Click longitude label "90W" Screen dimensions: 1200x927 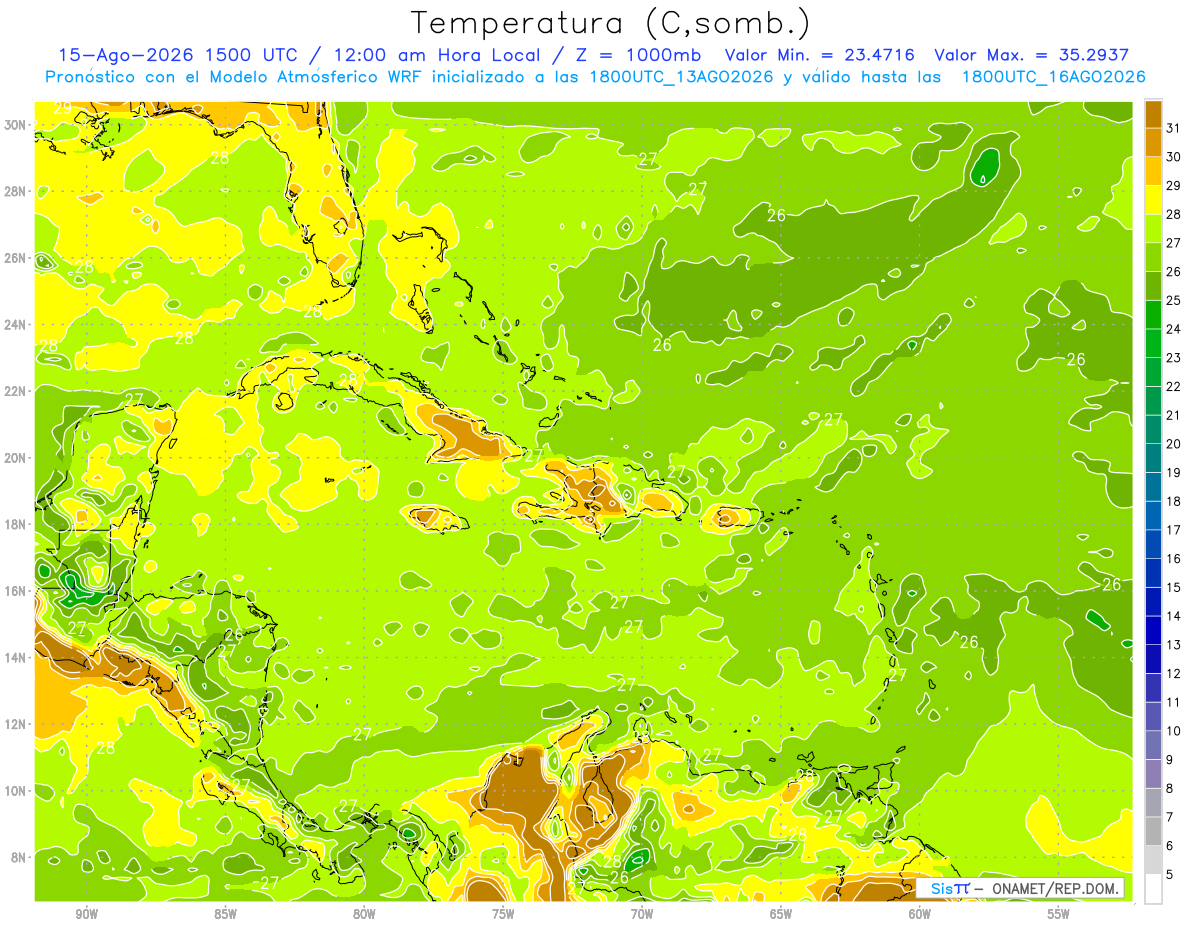pyautogui.click(x=87, y=915)
